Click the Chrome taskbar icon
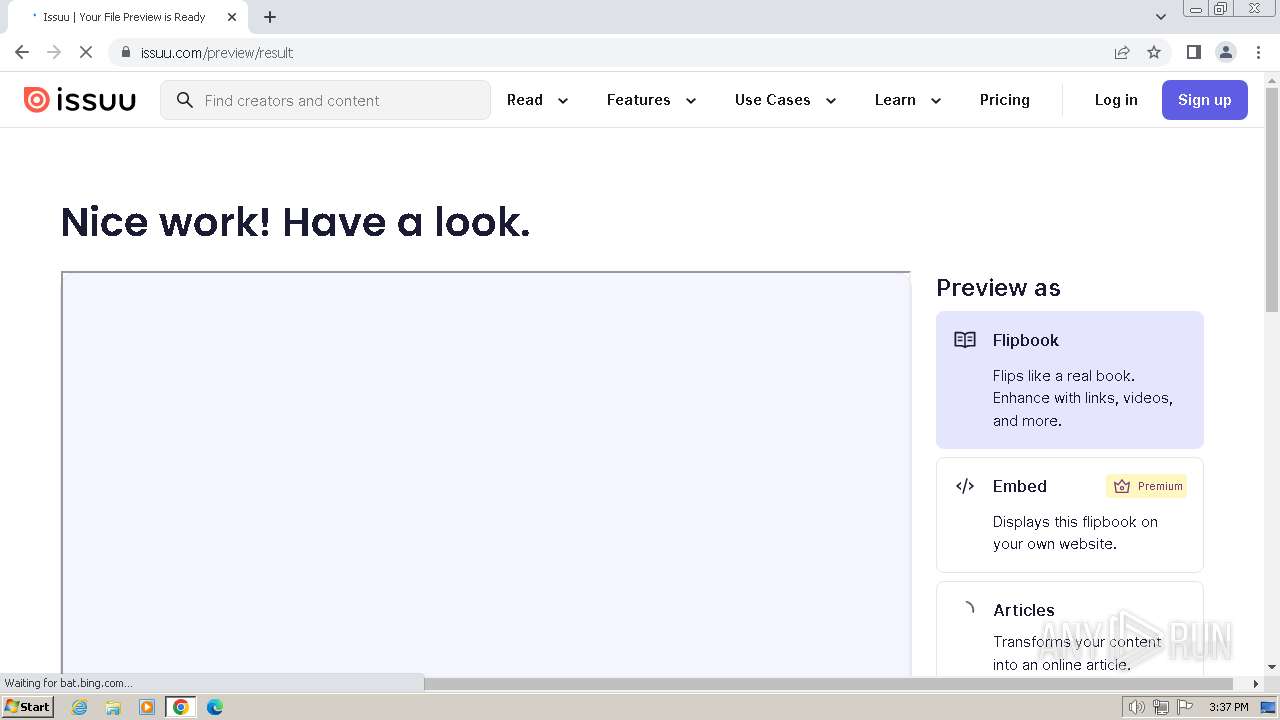 pyautogui.click(x=181, y=707)
